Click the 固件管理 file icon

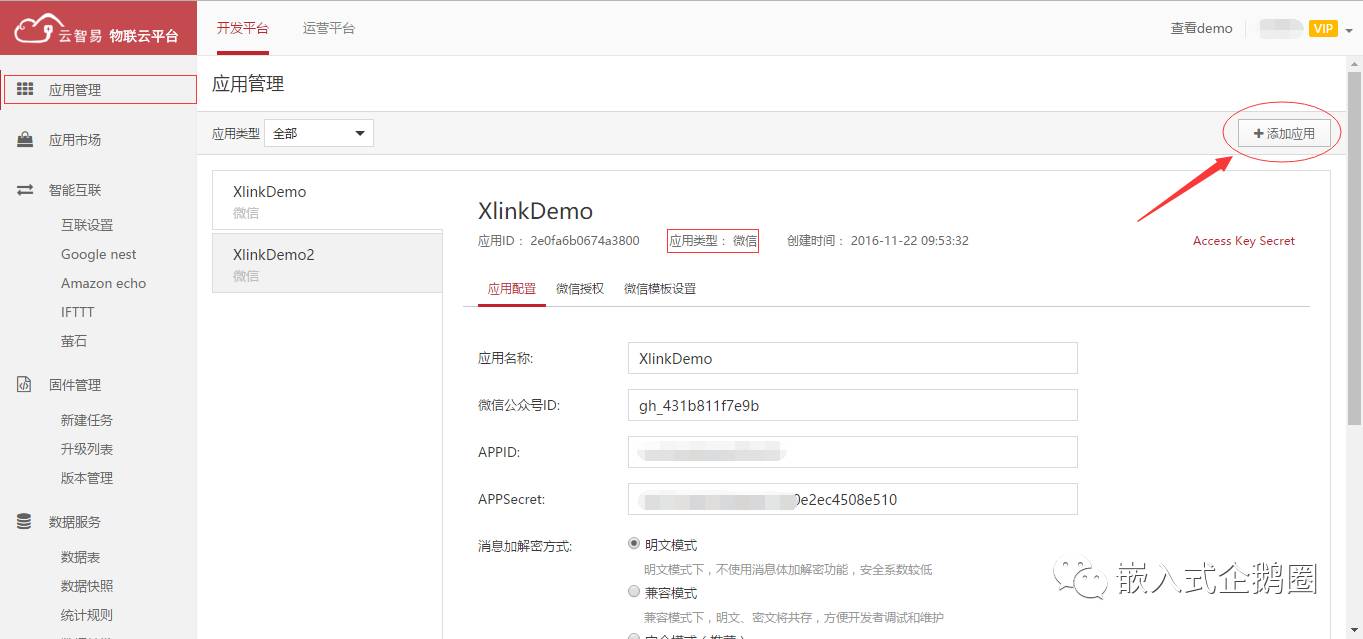(x=25, y=385)
